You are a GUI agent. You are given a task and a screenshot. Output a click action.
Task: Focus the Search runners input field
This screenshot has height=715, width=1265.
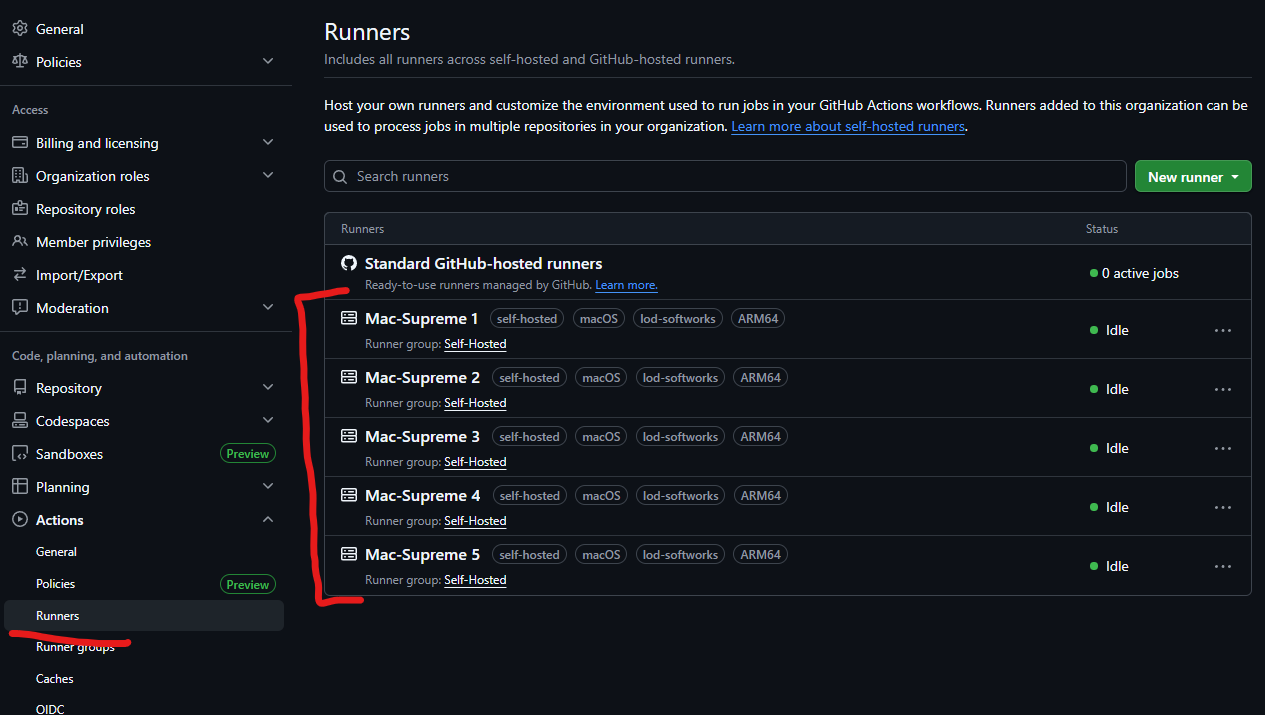coord(725,176)
